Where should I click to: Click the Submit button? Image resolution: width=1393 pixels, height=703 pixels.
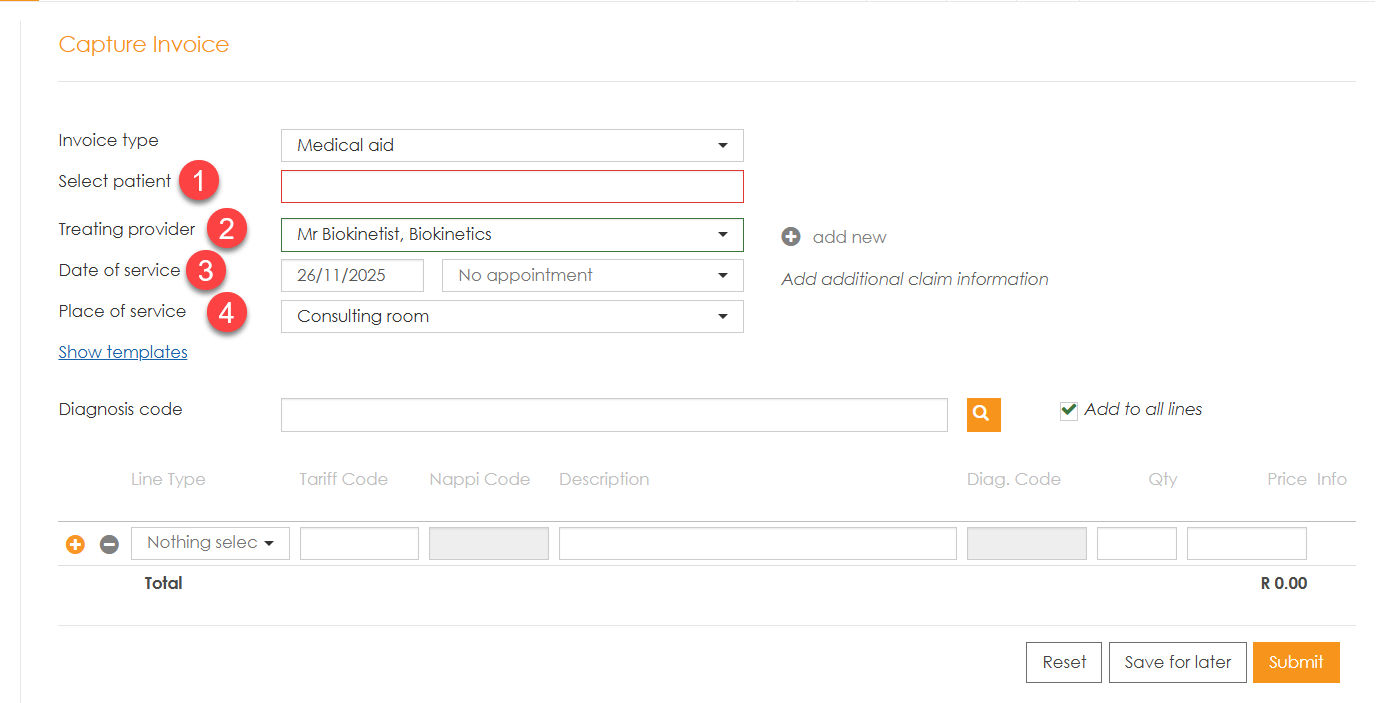pyautogui.click(x=1295, y=662)
